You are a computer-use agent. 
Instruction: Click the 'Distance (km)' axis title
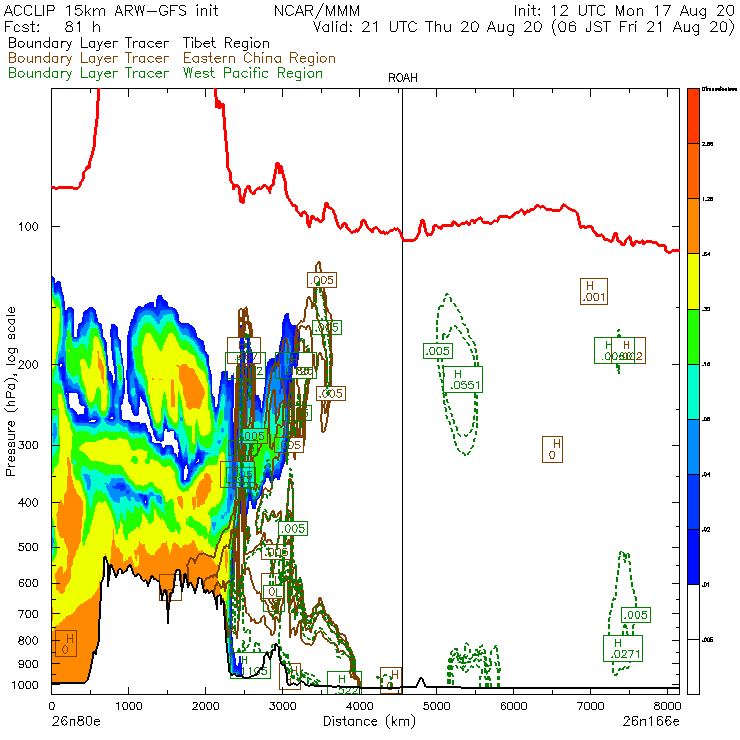coord(369,721)
